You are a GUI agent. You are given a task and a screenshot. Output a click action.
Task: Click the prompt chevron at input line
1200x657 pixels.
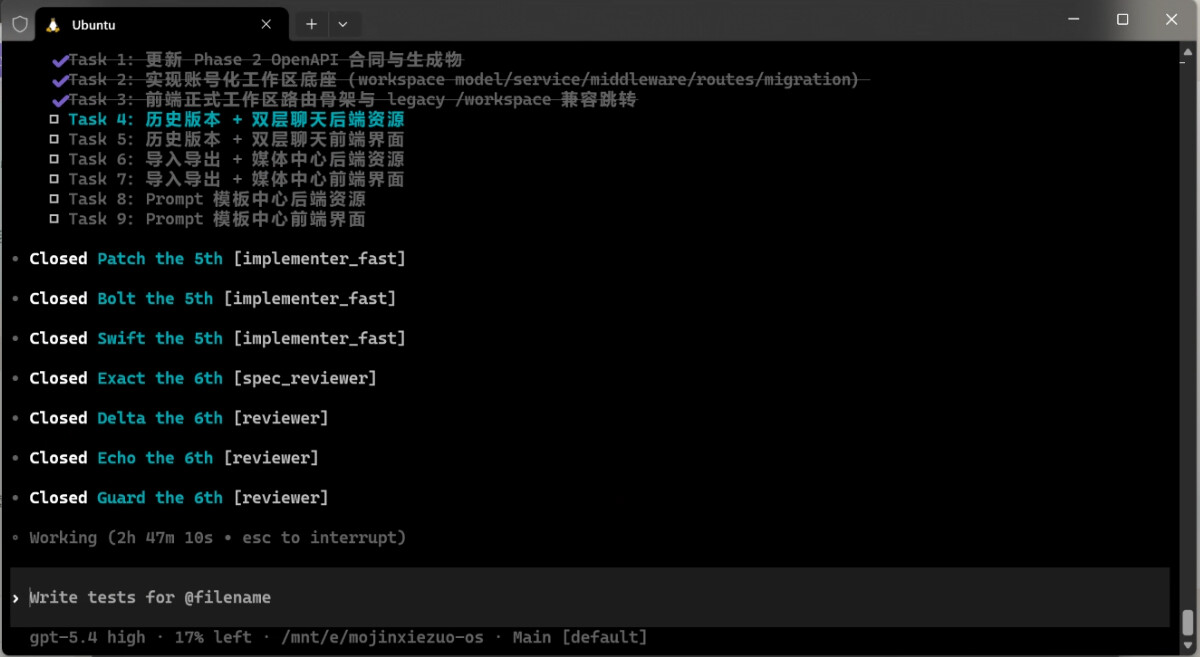pyautogui.click(x=16, y=598)
